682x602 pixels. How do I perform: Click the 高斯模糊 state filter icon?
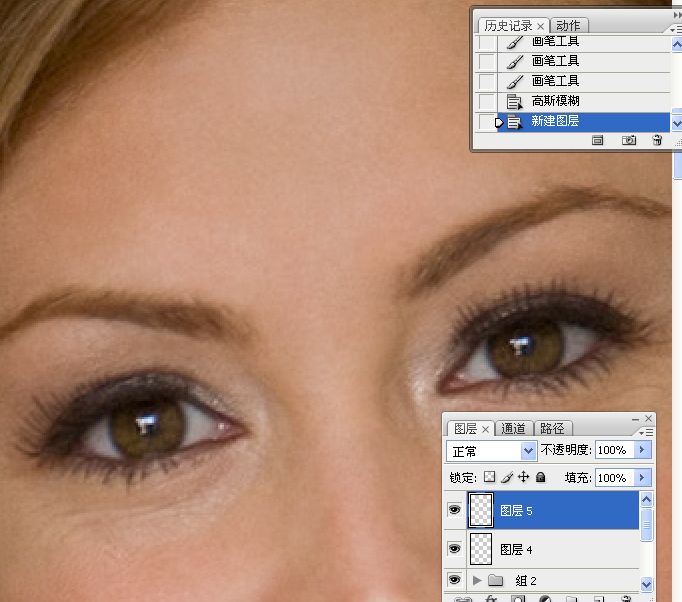point(514,102)
